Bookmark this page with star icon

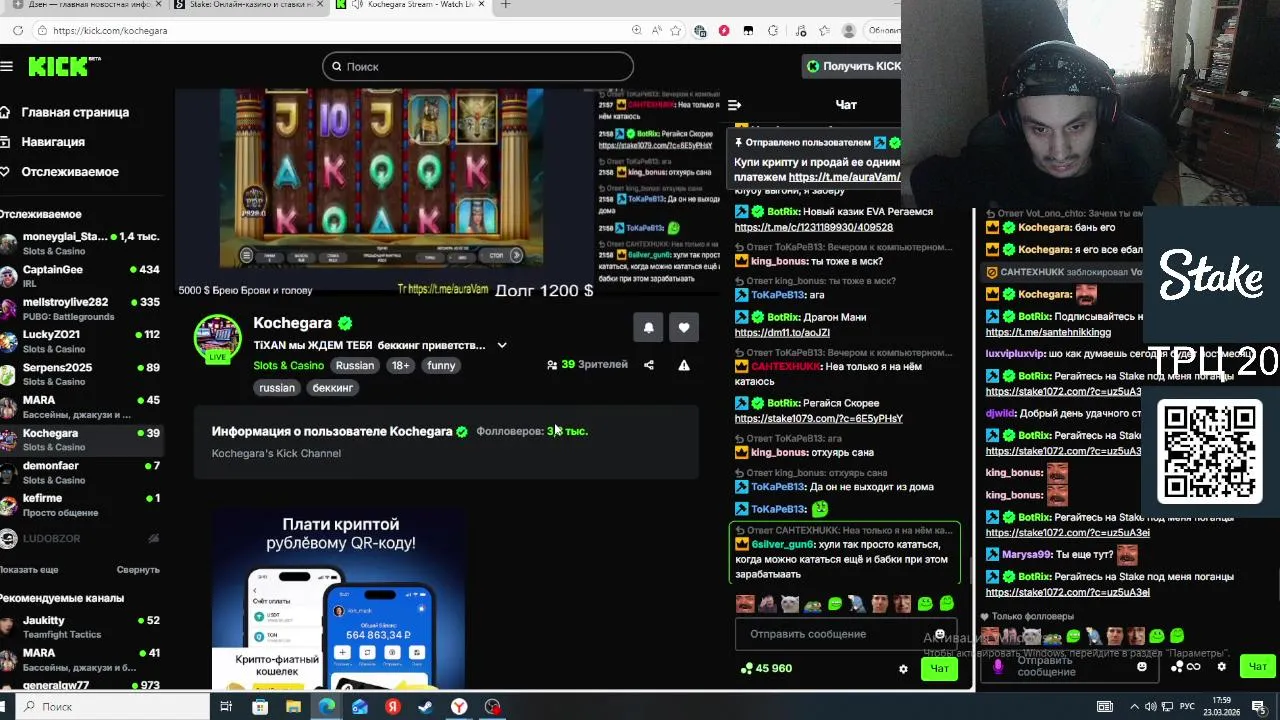point(676,31)
